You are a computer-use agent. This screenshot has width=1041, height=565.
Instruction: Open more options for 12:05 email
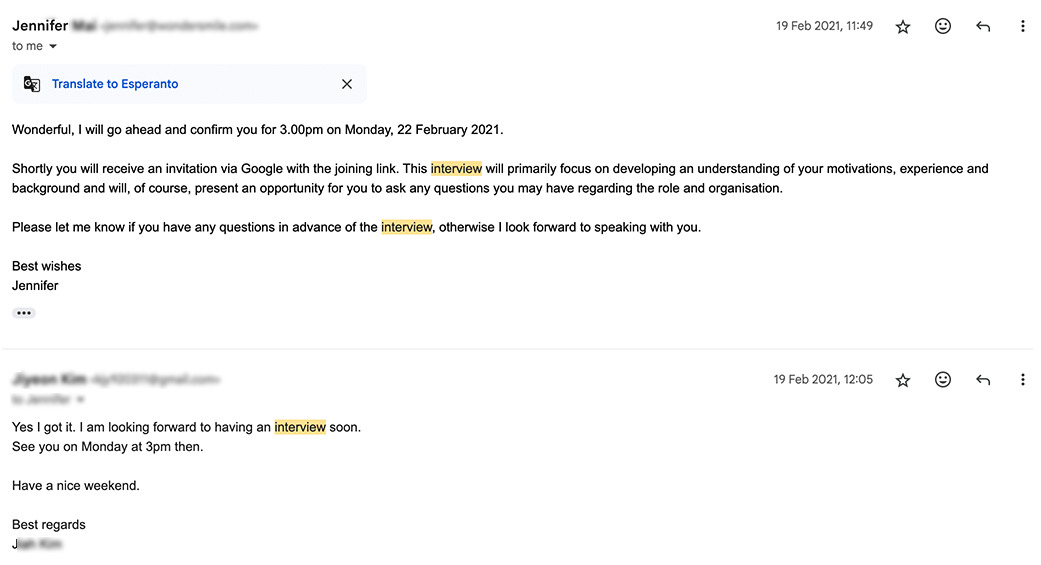click(1022, 380)
